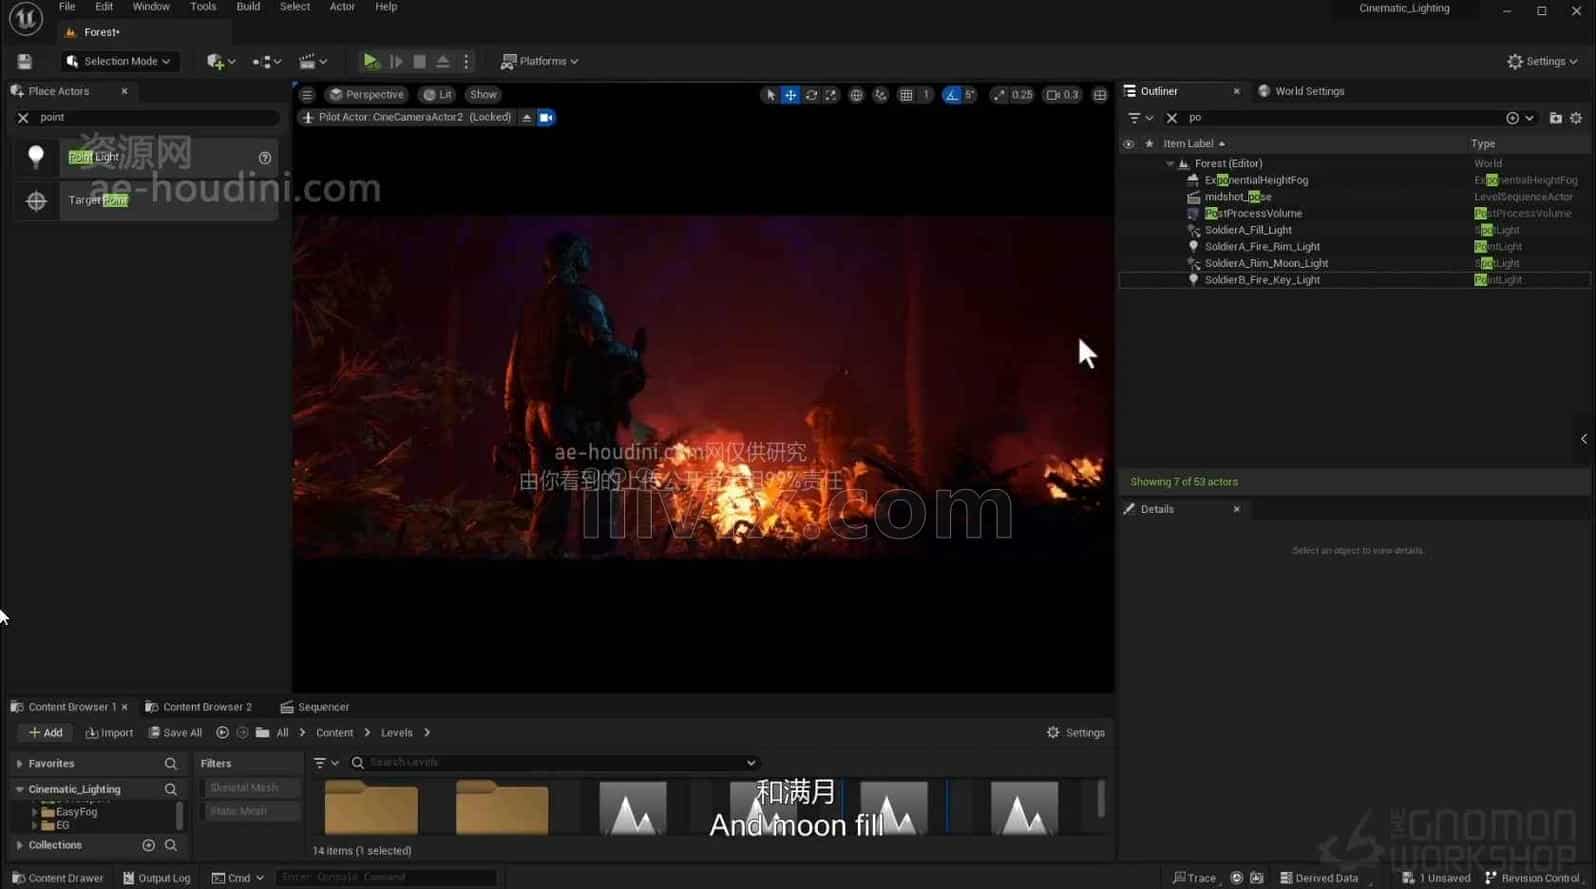Click the Import button in the Content Browser
Viewport: 1596px width, 889px height.
pos(110,733)
